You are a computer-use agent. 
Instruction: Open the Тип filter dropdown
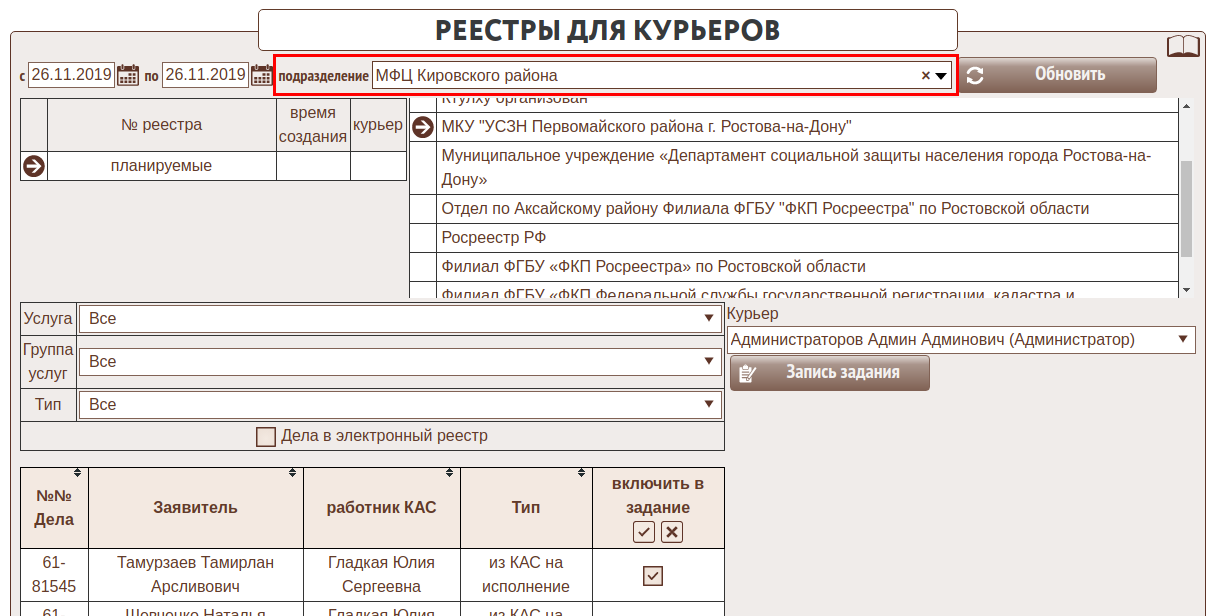coord(709,405)
